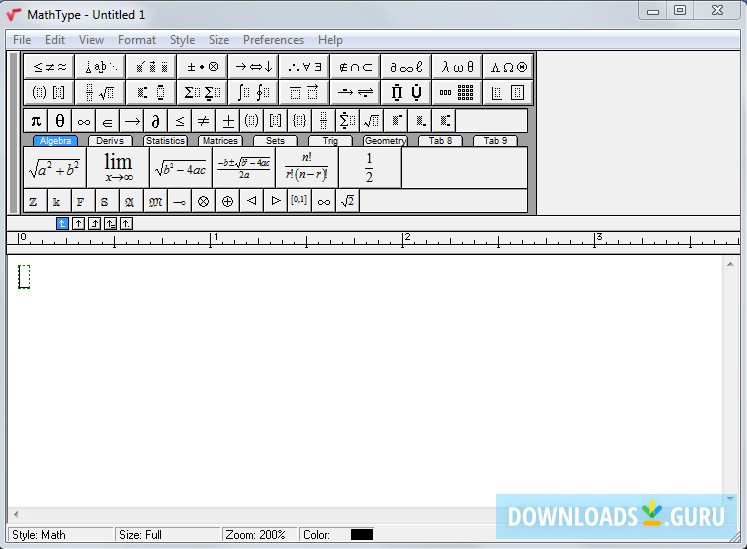Insert the pi symbol from small bar

point(36,121)
